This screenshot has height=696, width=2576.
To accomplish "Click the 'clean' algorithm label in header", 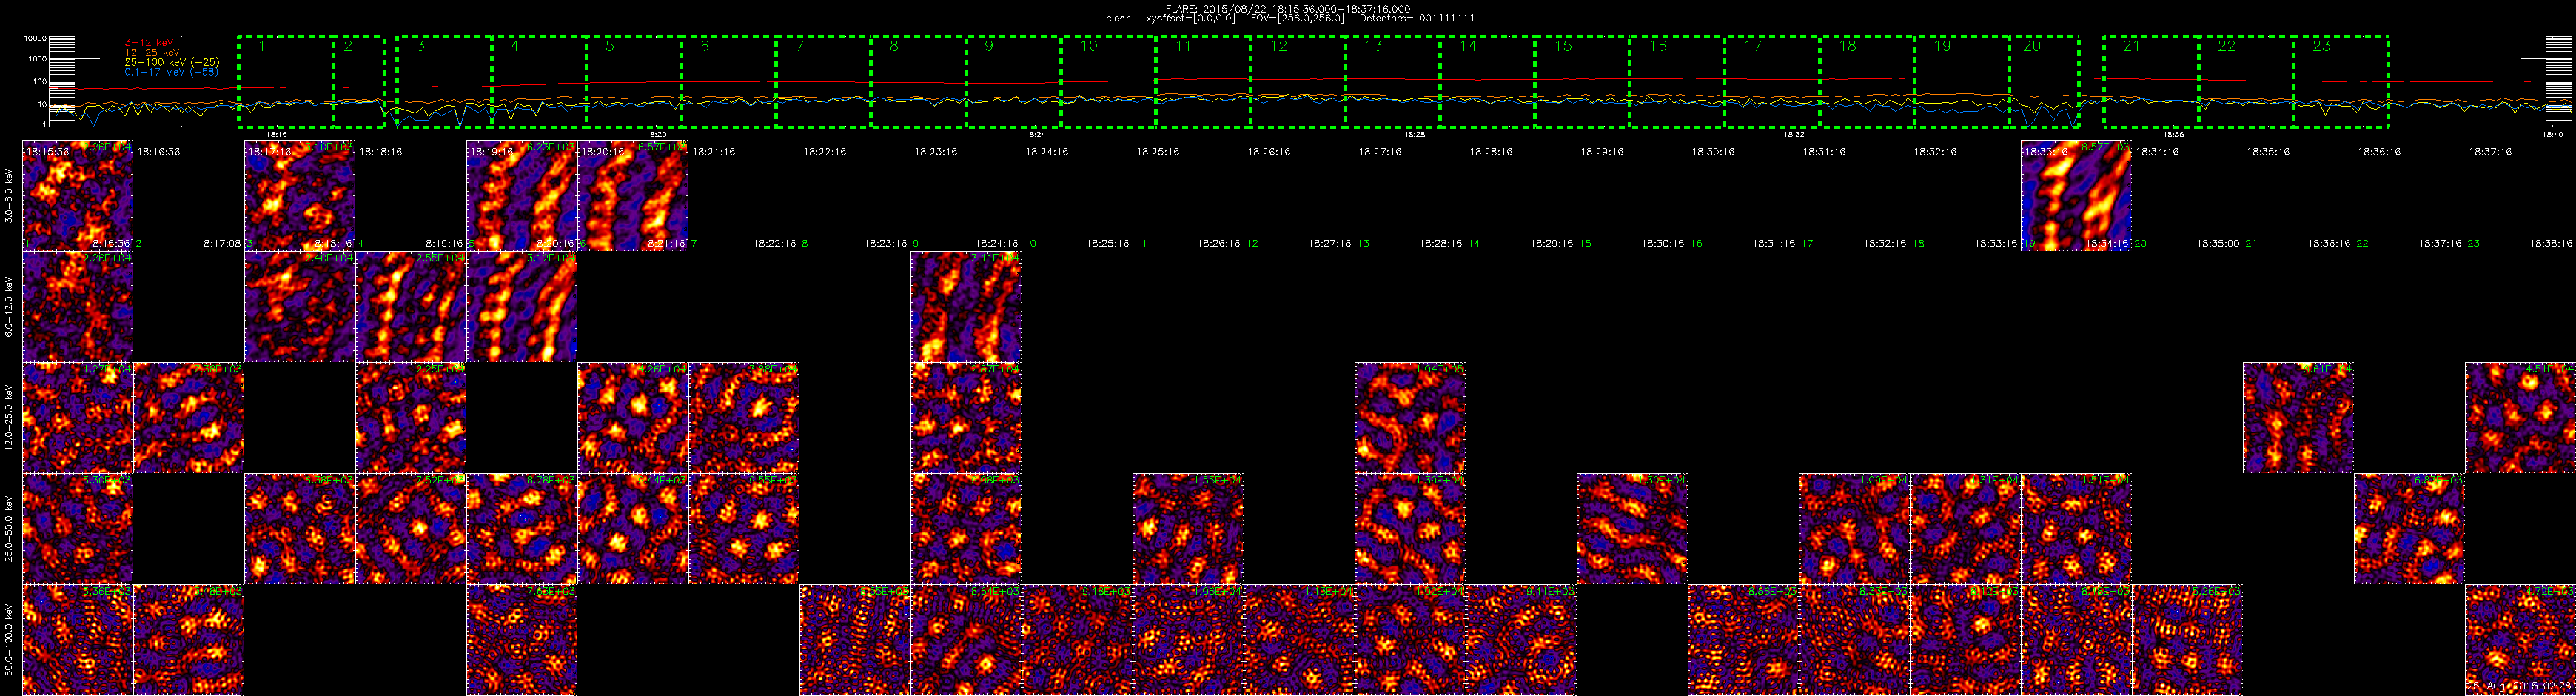I will 1118,18.
